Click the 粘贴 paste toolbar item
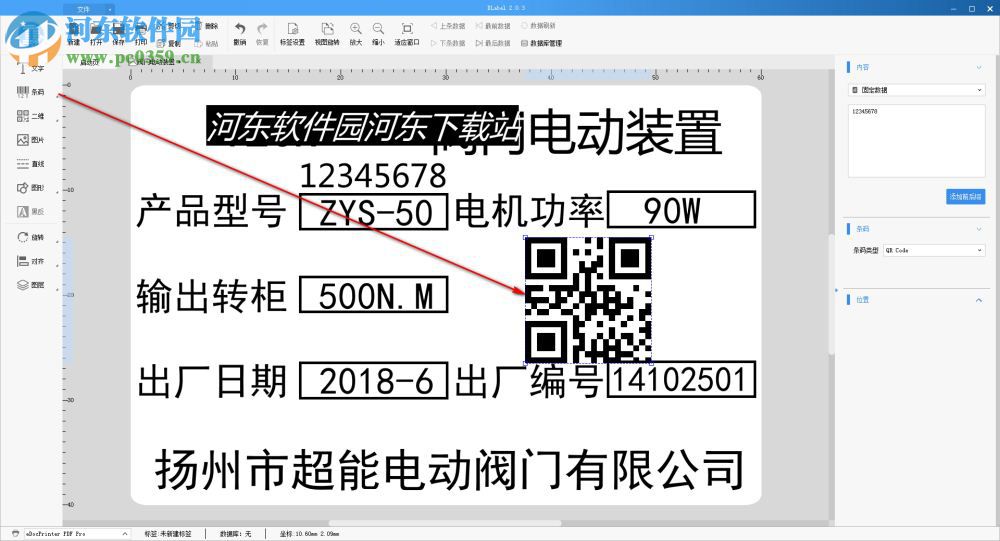Screen dimensions: 1000x541 (x=207, y=43)
